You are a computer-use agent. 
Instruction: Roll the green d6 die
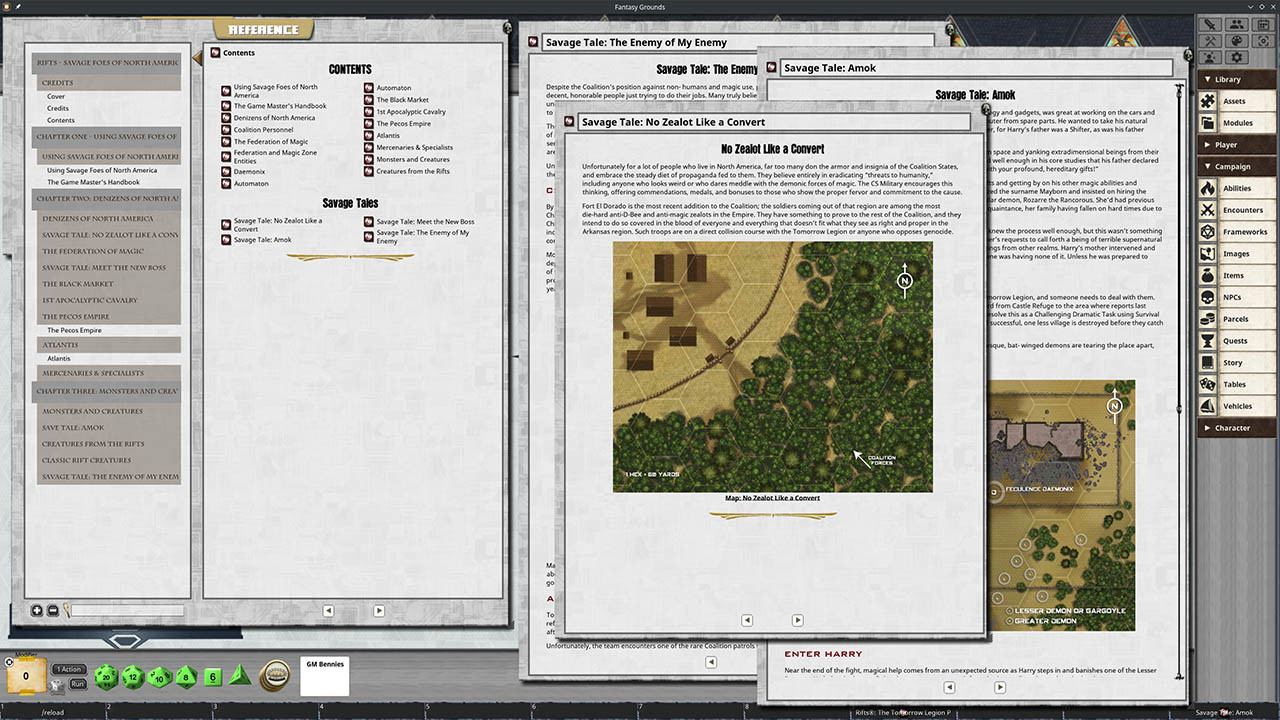click(212, 676)
